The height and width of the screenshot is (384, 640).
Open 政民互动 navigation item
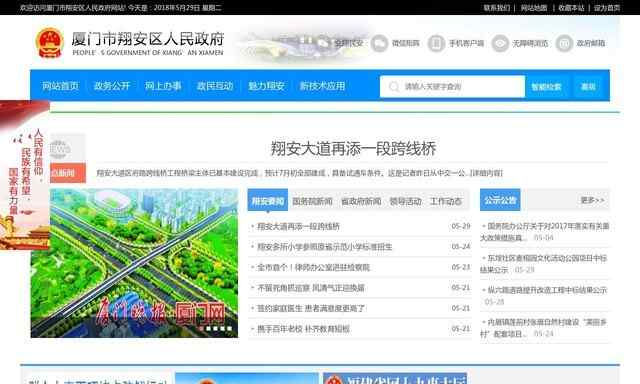[x=215, y=86]
